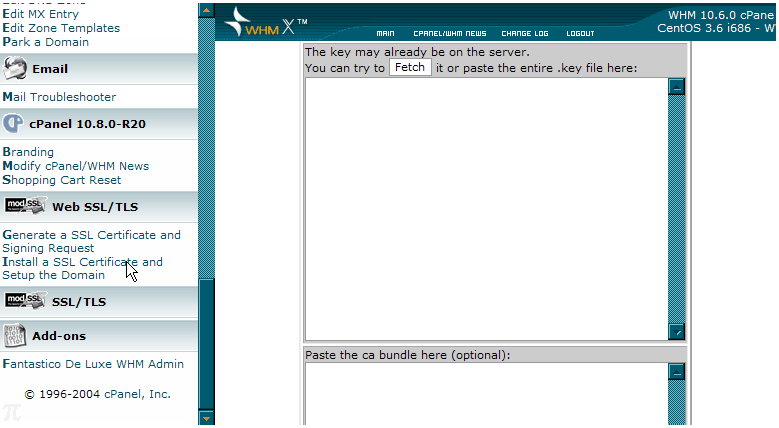Click the cPanel 10.8.0-R20 header text
779x428 pixels.
pos(87,124)
